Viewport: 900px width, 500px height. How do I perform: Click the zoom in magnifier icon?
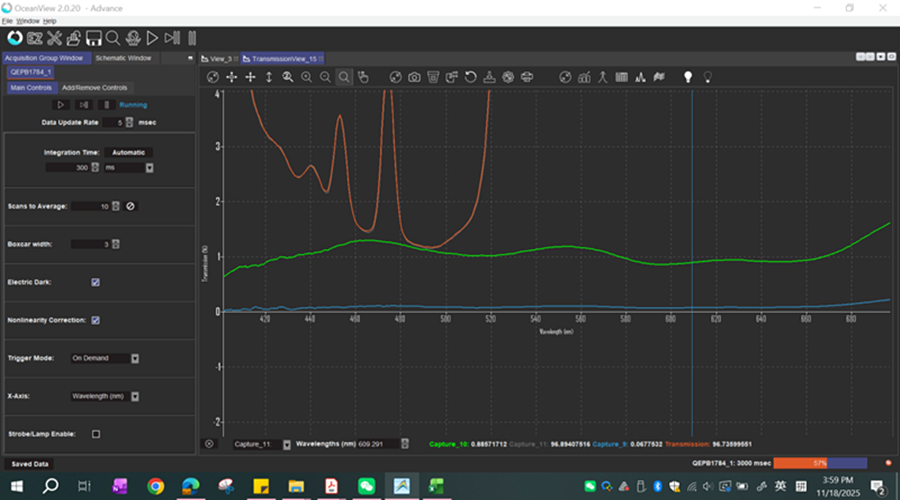[307, 77]
